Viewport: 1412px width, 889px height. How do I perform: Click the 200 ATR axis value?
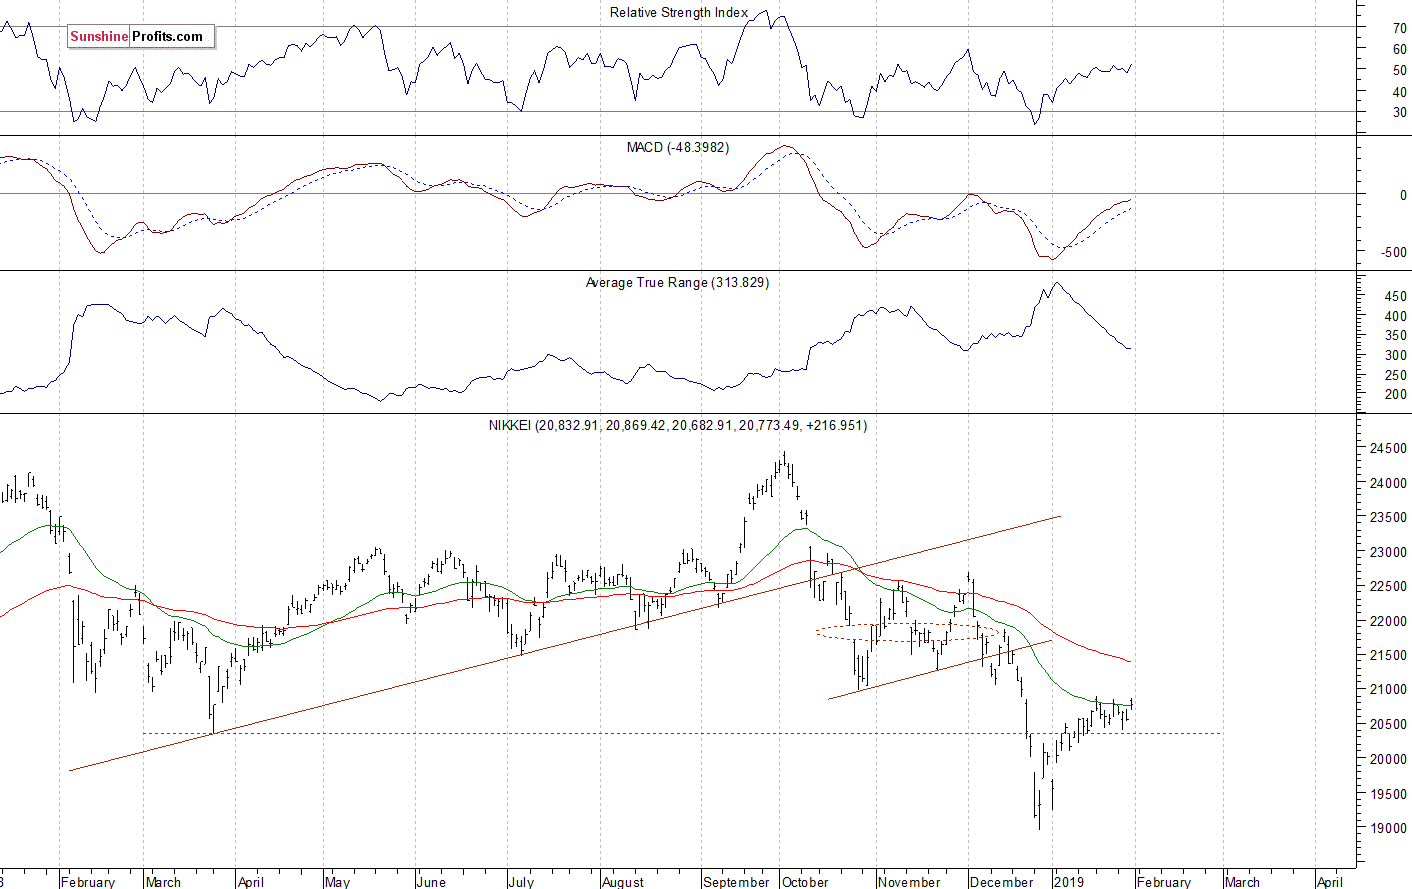pyautogui.click(x=1395, y=395)
